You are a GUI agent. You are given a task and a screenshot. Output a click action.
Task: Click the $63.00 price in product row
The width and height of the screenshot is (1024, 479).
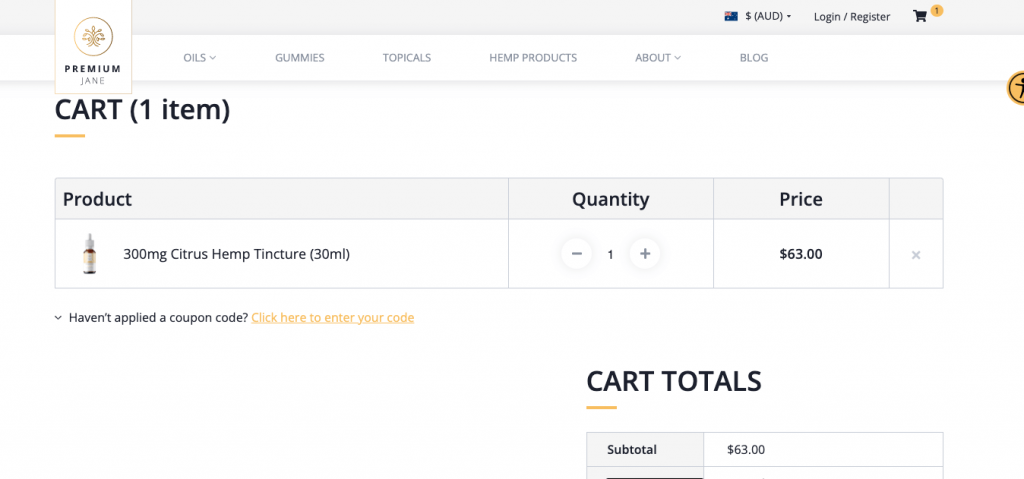click(x=801, y=254)
